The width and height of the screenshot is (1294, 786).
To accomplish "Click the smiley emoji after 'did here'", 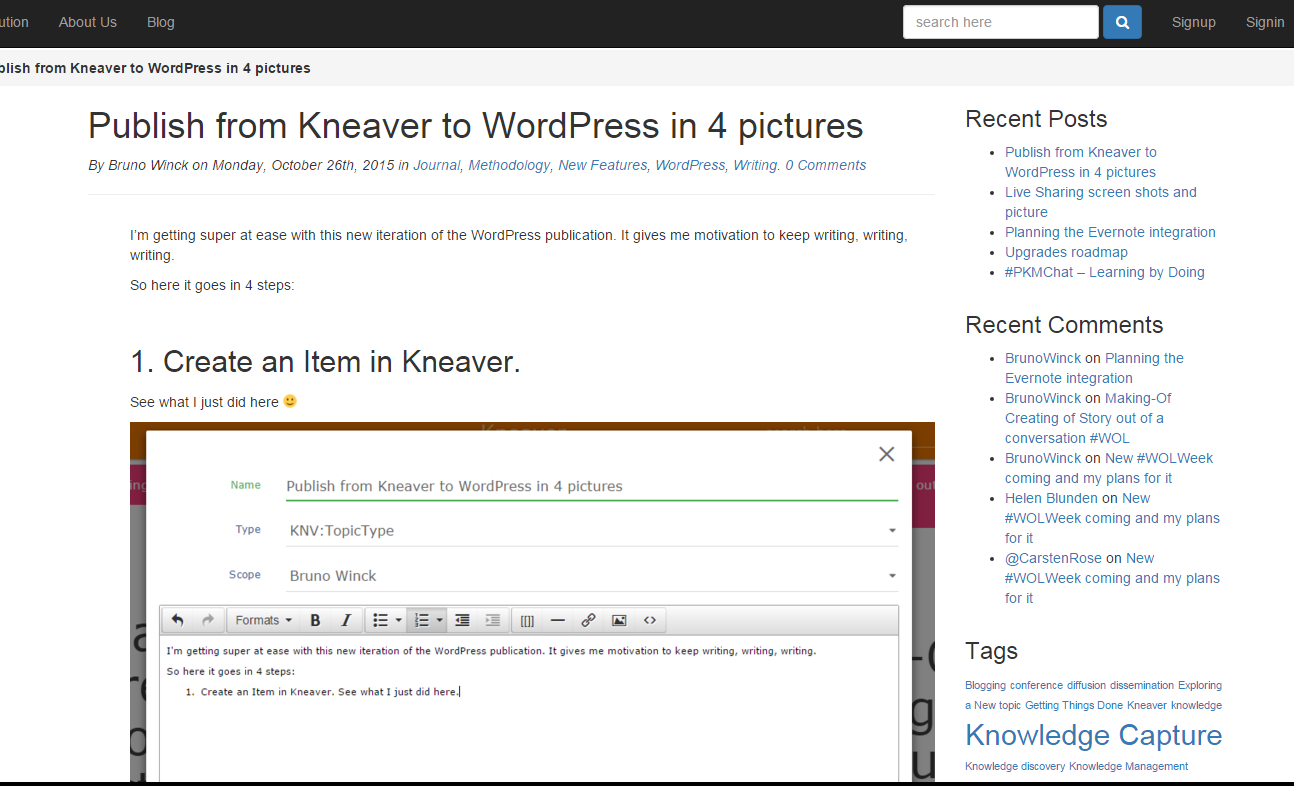I will [x=290, y=401].
